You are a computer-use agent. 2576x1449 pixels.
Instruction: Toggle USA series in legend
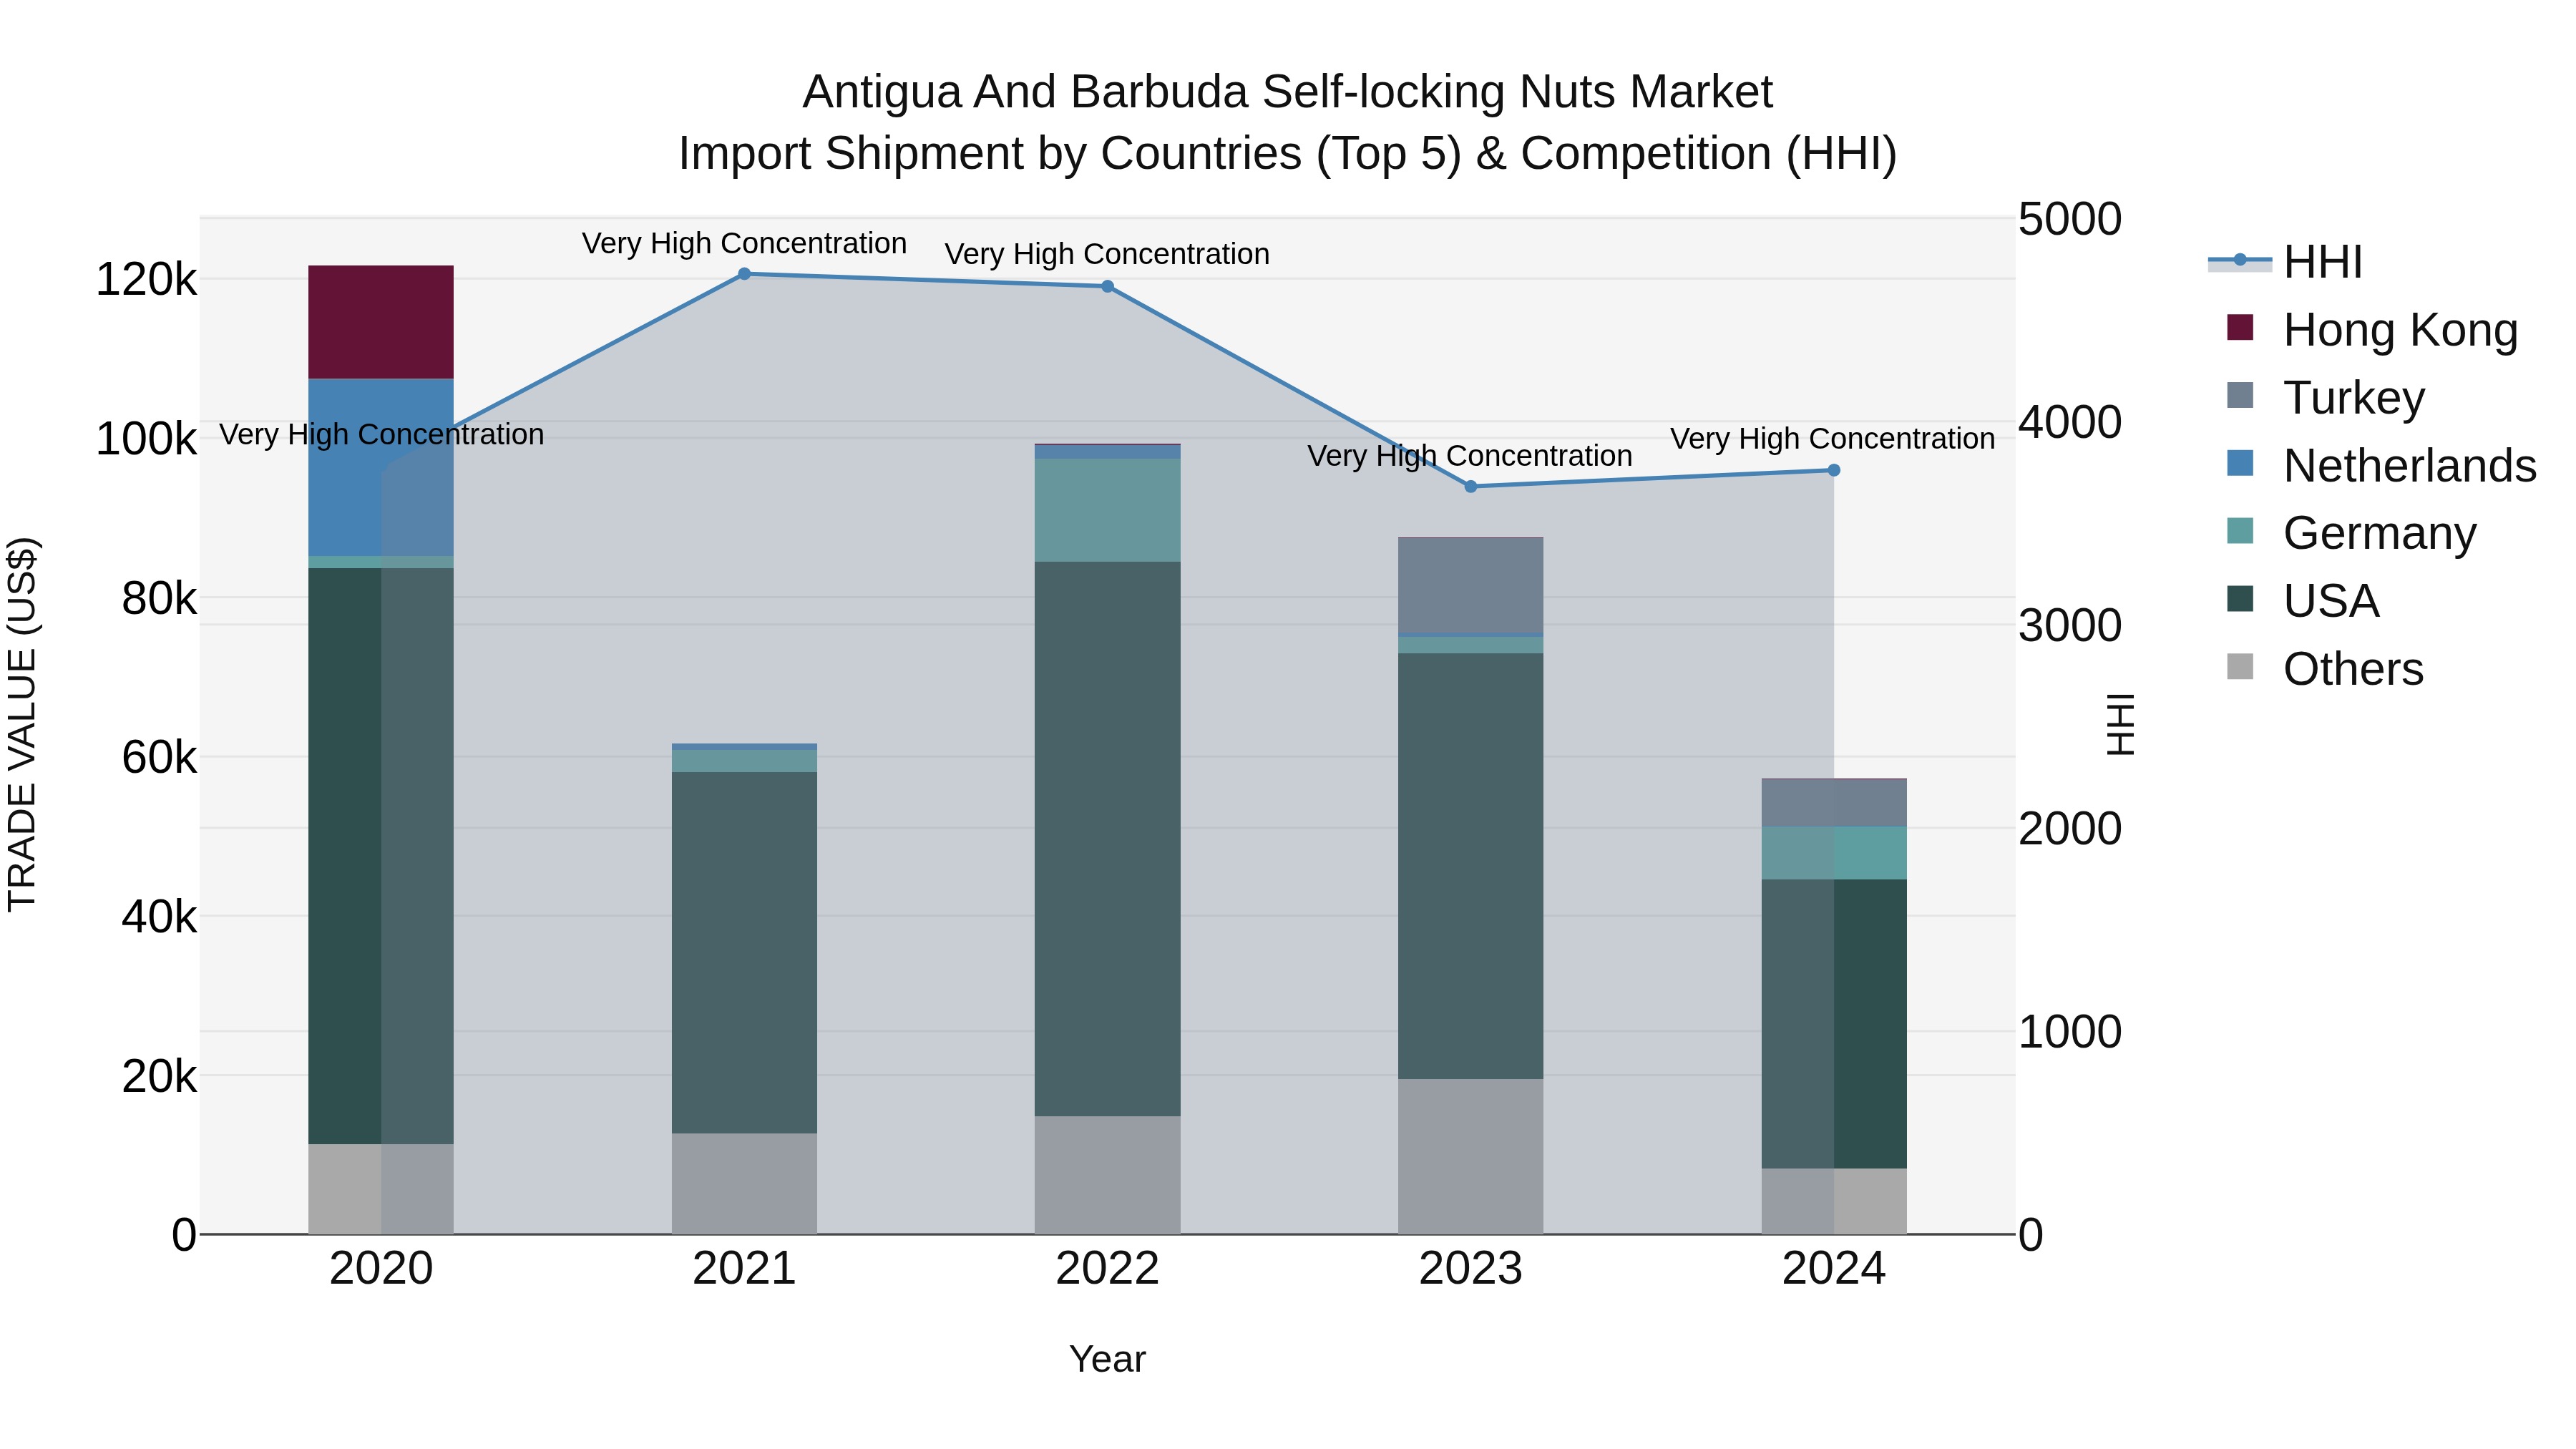pyautogui.click(x=2304, y=600)
